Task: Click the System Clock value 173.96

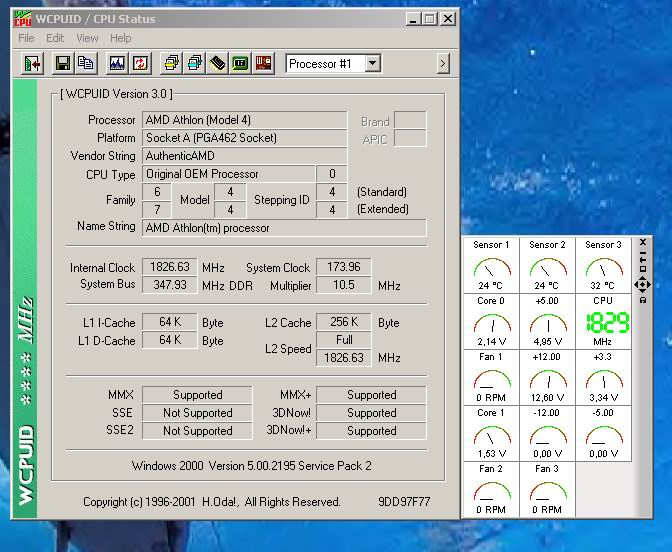Action: [344, 267]
